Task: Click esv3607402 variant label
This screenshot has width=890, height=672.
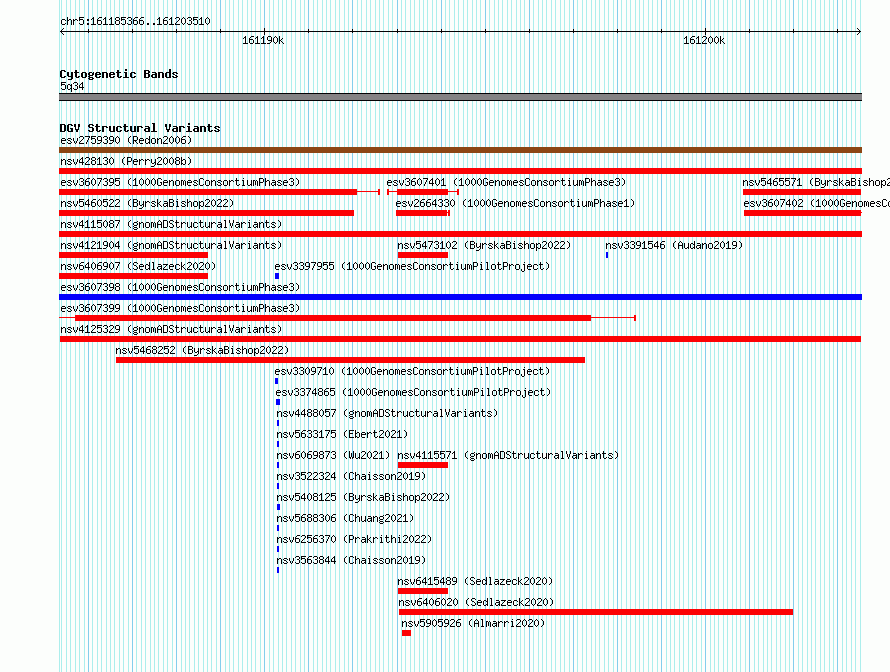Action: [816, 203]
